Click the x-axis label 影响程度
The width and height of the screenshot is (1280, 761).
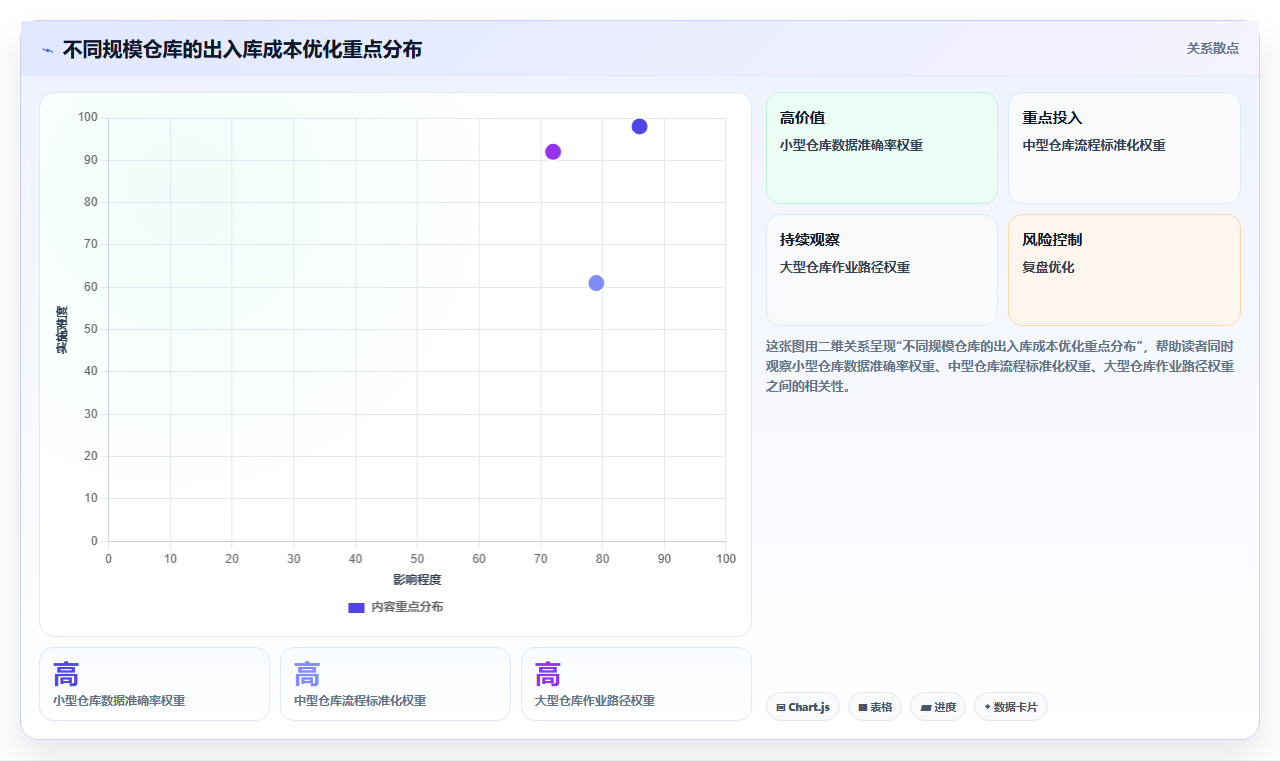click(417, 580)
